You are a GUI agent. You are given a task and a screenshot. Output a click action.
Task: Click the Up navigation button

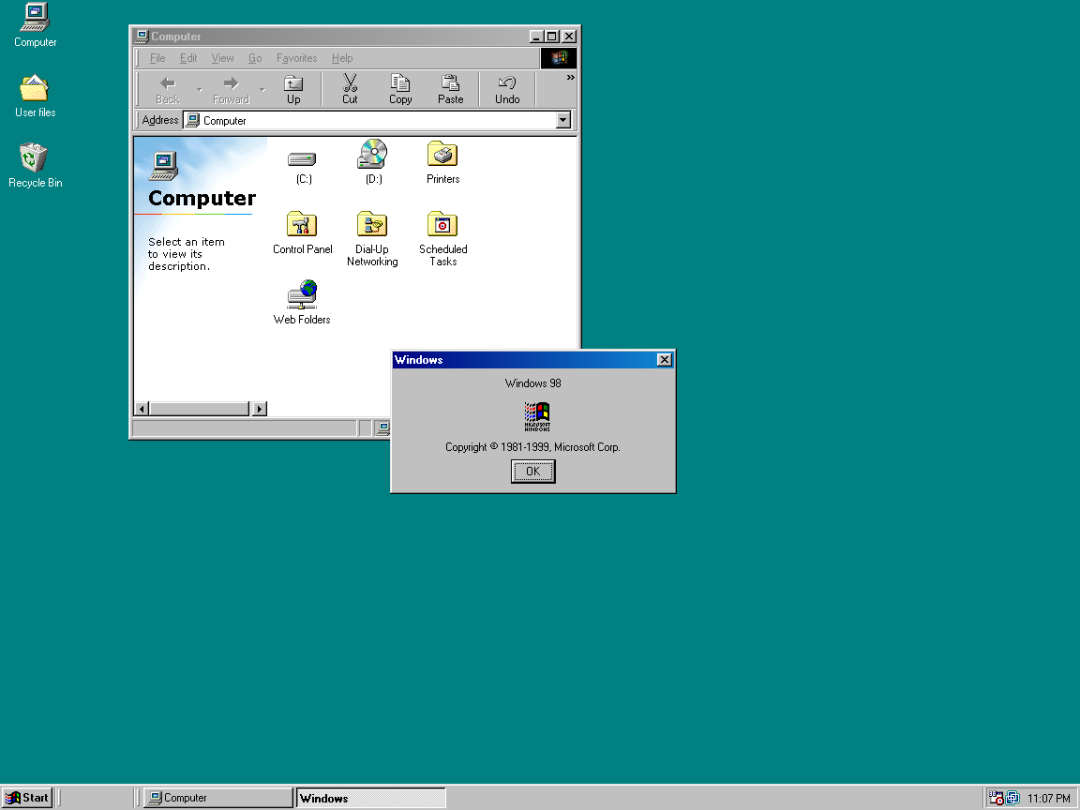pos(293,88)
